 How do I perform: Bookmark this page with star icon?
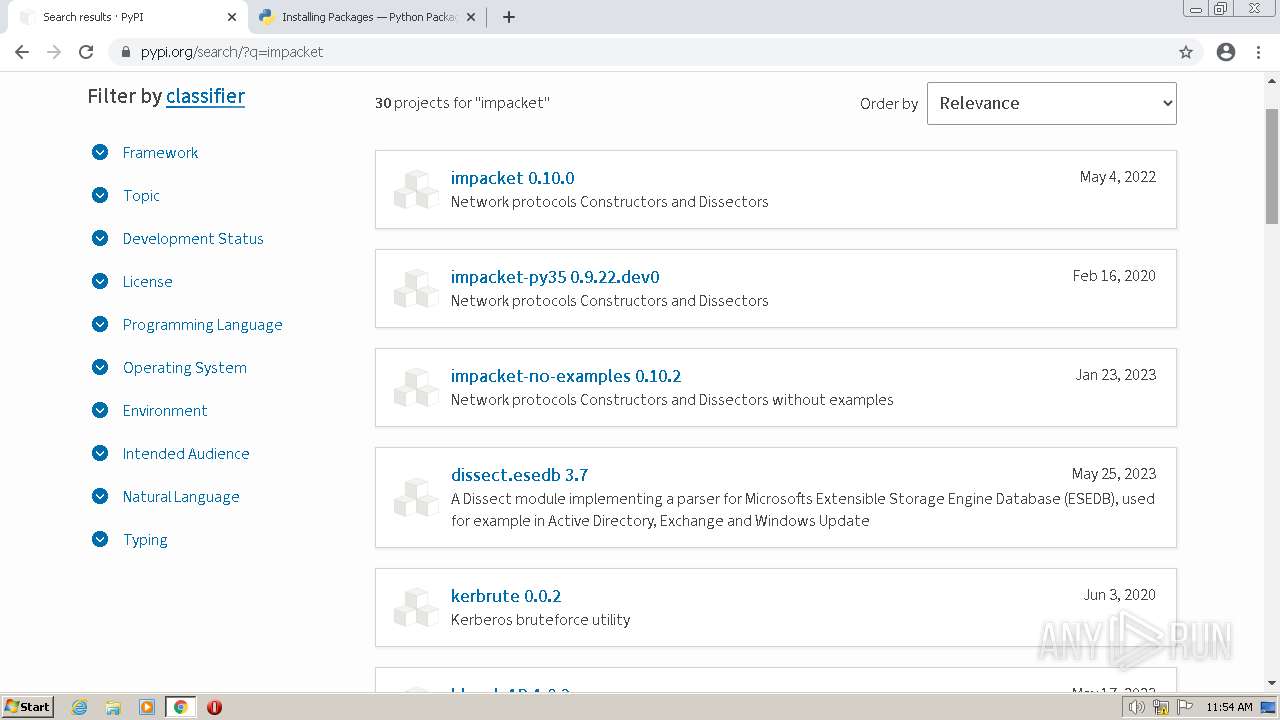[x=1186, y=52]
